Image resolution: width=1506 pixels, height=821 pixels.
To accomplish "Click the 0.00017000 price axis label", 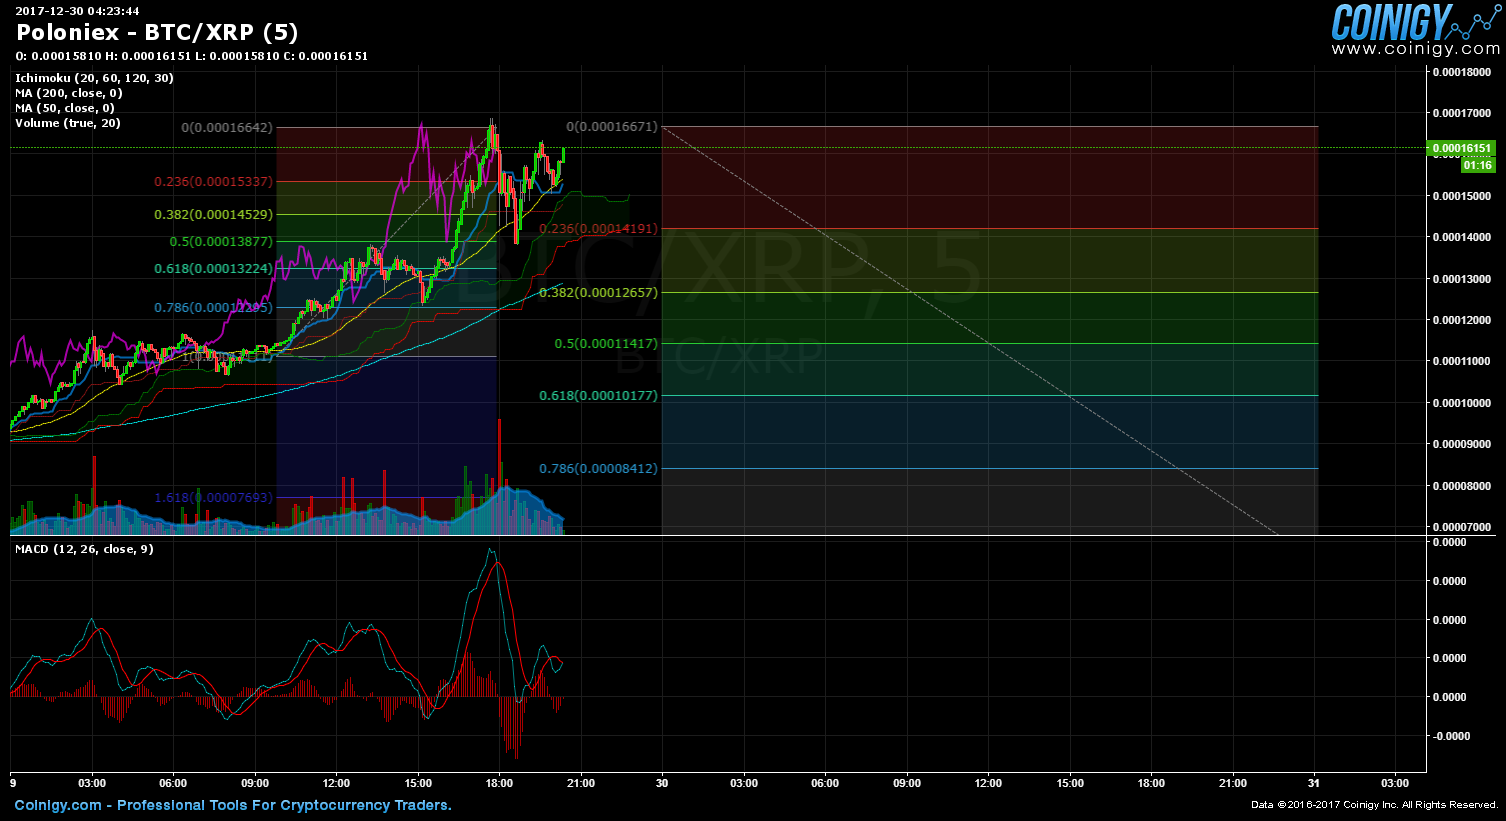I will [1461, 113].
